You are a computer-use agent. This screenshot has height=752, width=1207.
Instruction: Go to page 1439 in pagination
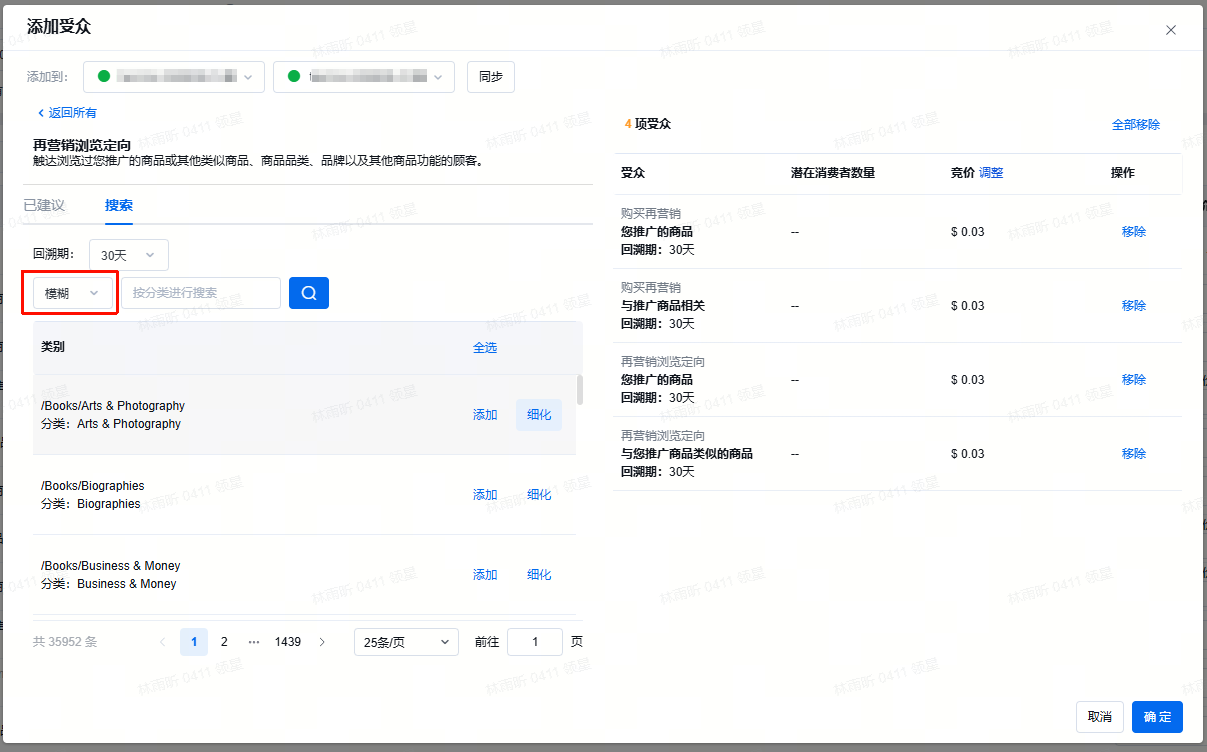288,642
